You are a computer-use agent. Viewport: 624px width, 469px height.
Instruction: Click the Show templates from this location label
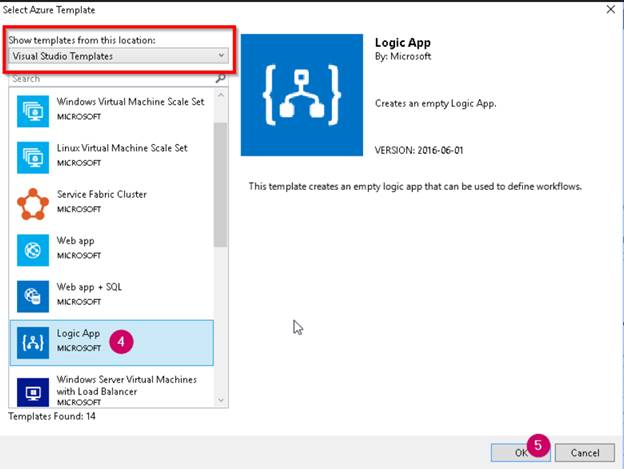82,40
